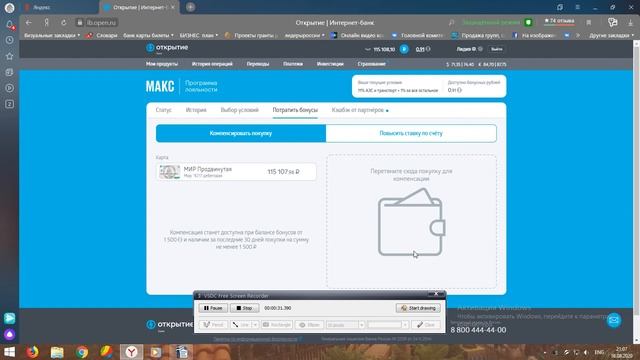The image size is (640, 360).
Task: Switch to the Выбор условий tab
Action: (x=240, y=110)
